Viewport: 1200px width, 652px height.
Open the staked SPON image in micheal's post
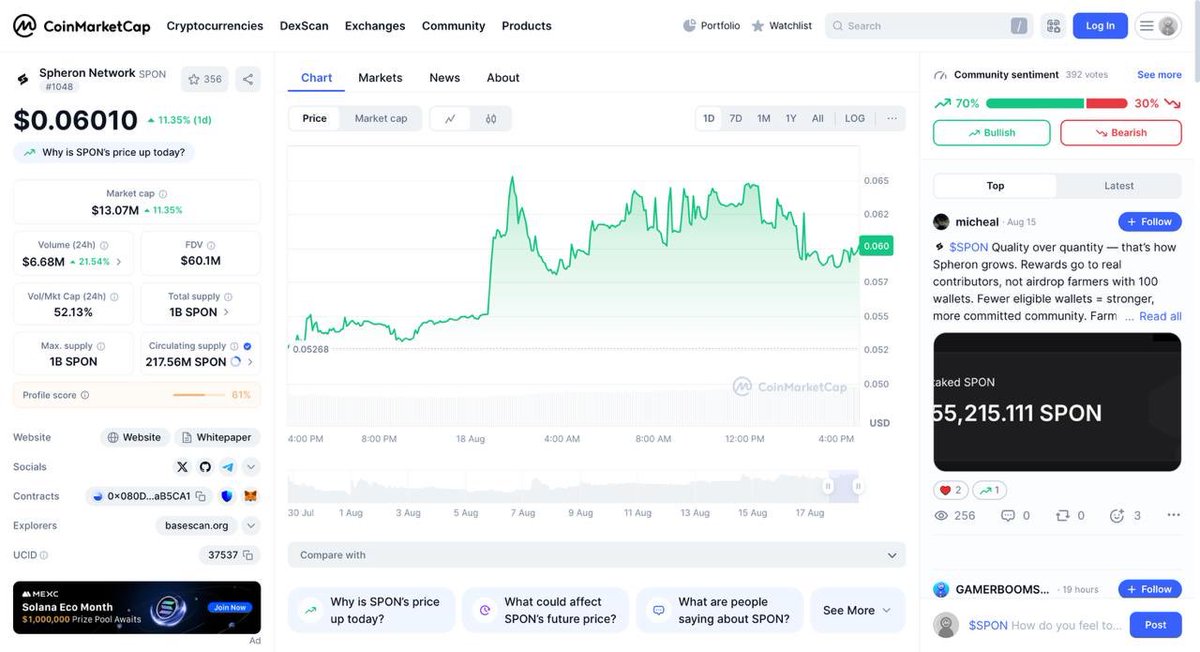point(1057,402)
